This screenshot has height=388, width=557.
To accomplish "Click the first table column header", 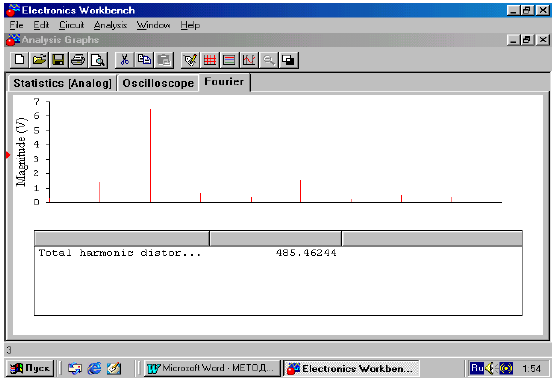I will (122, 238).
